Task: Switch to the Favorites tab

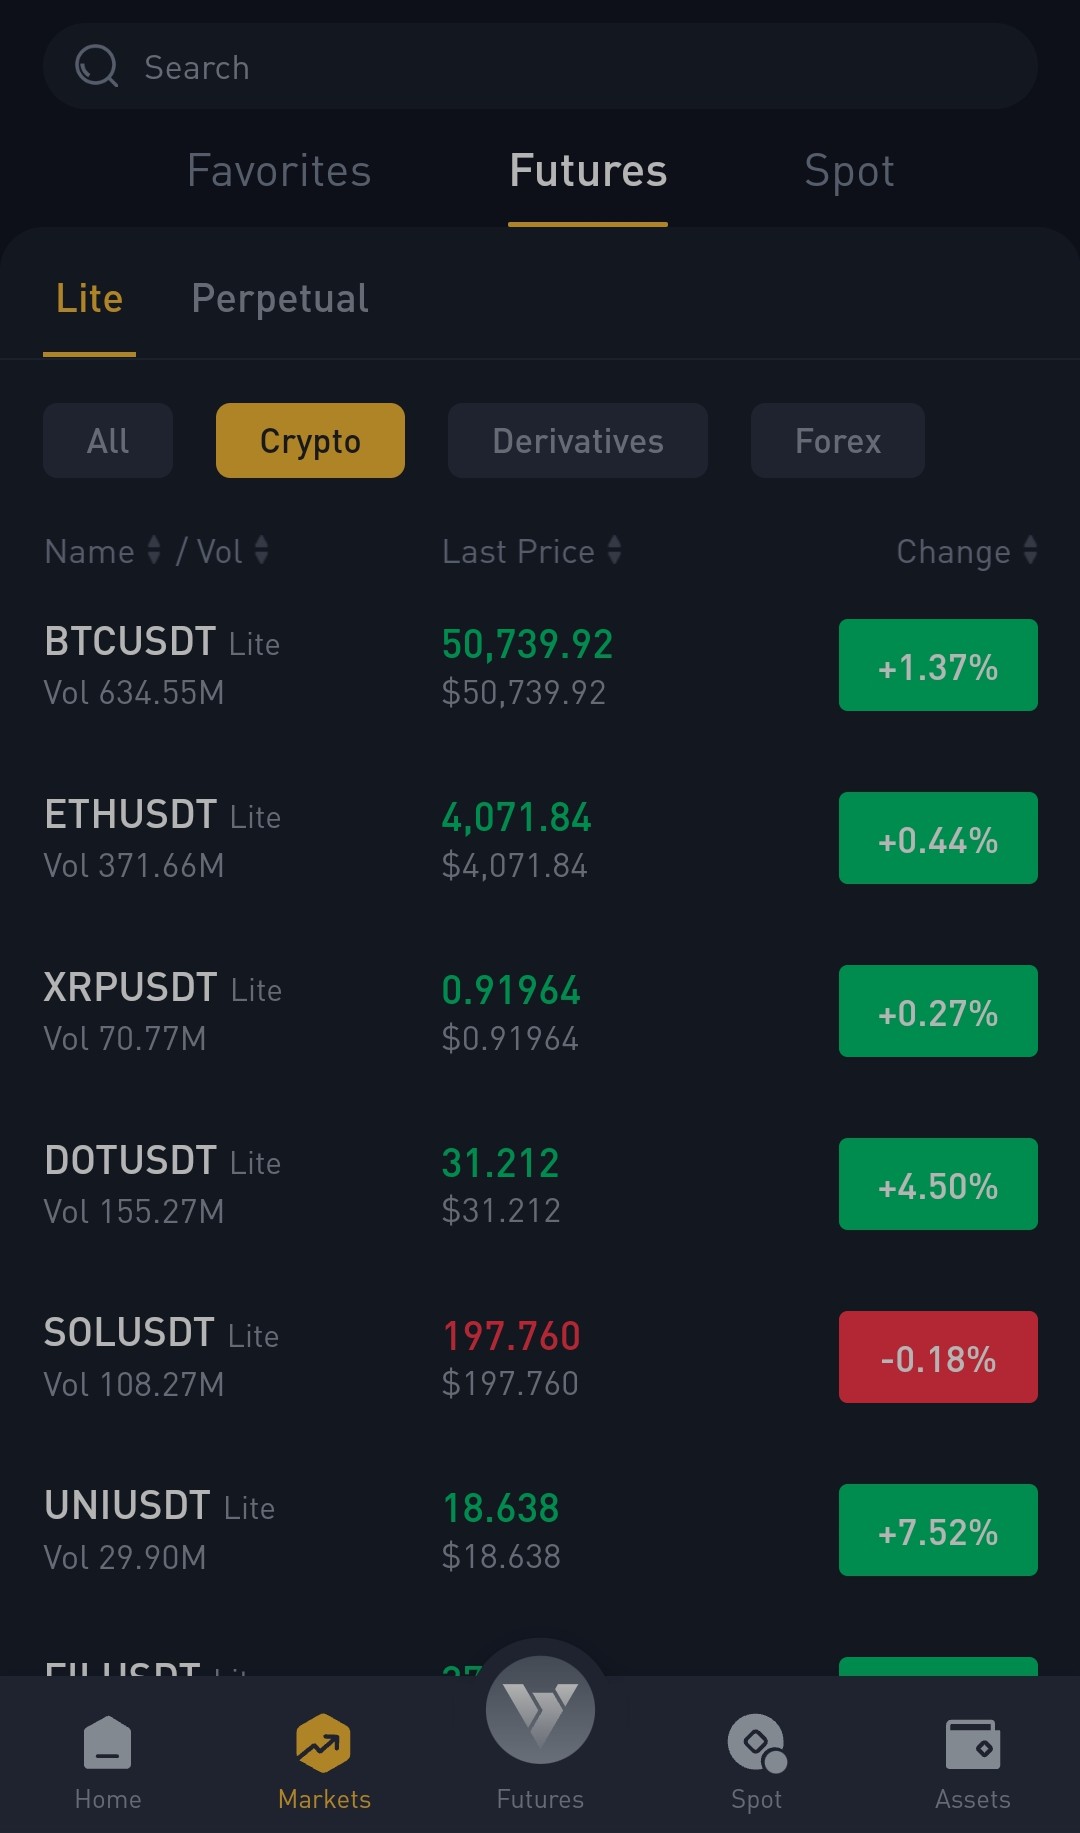Action: click(x=279, y=171)
